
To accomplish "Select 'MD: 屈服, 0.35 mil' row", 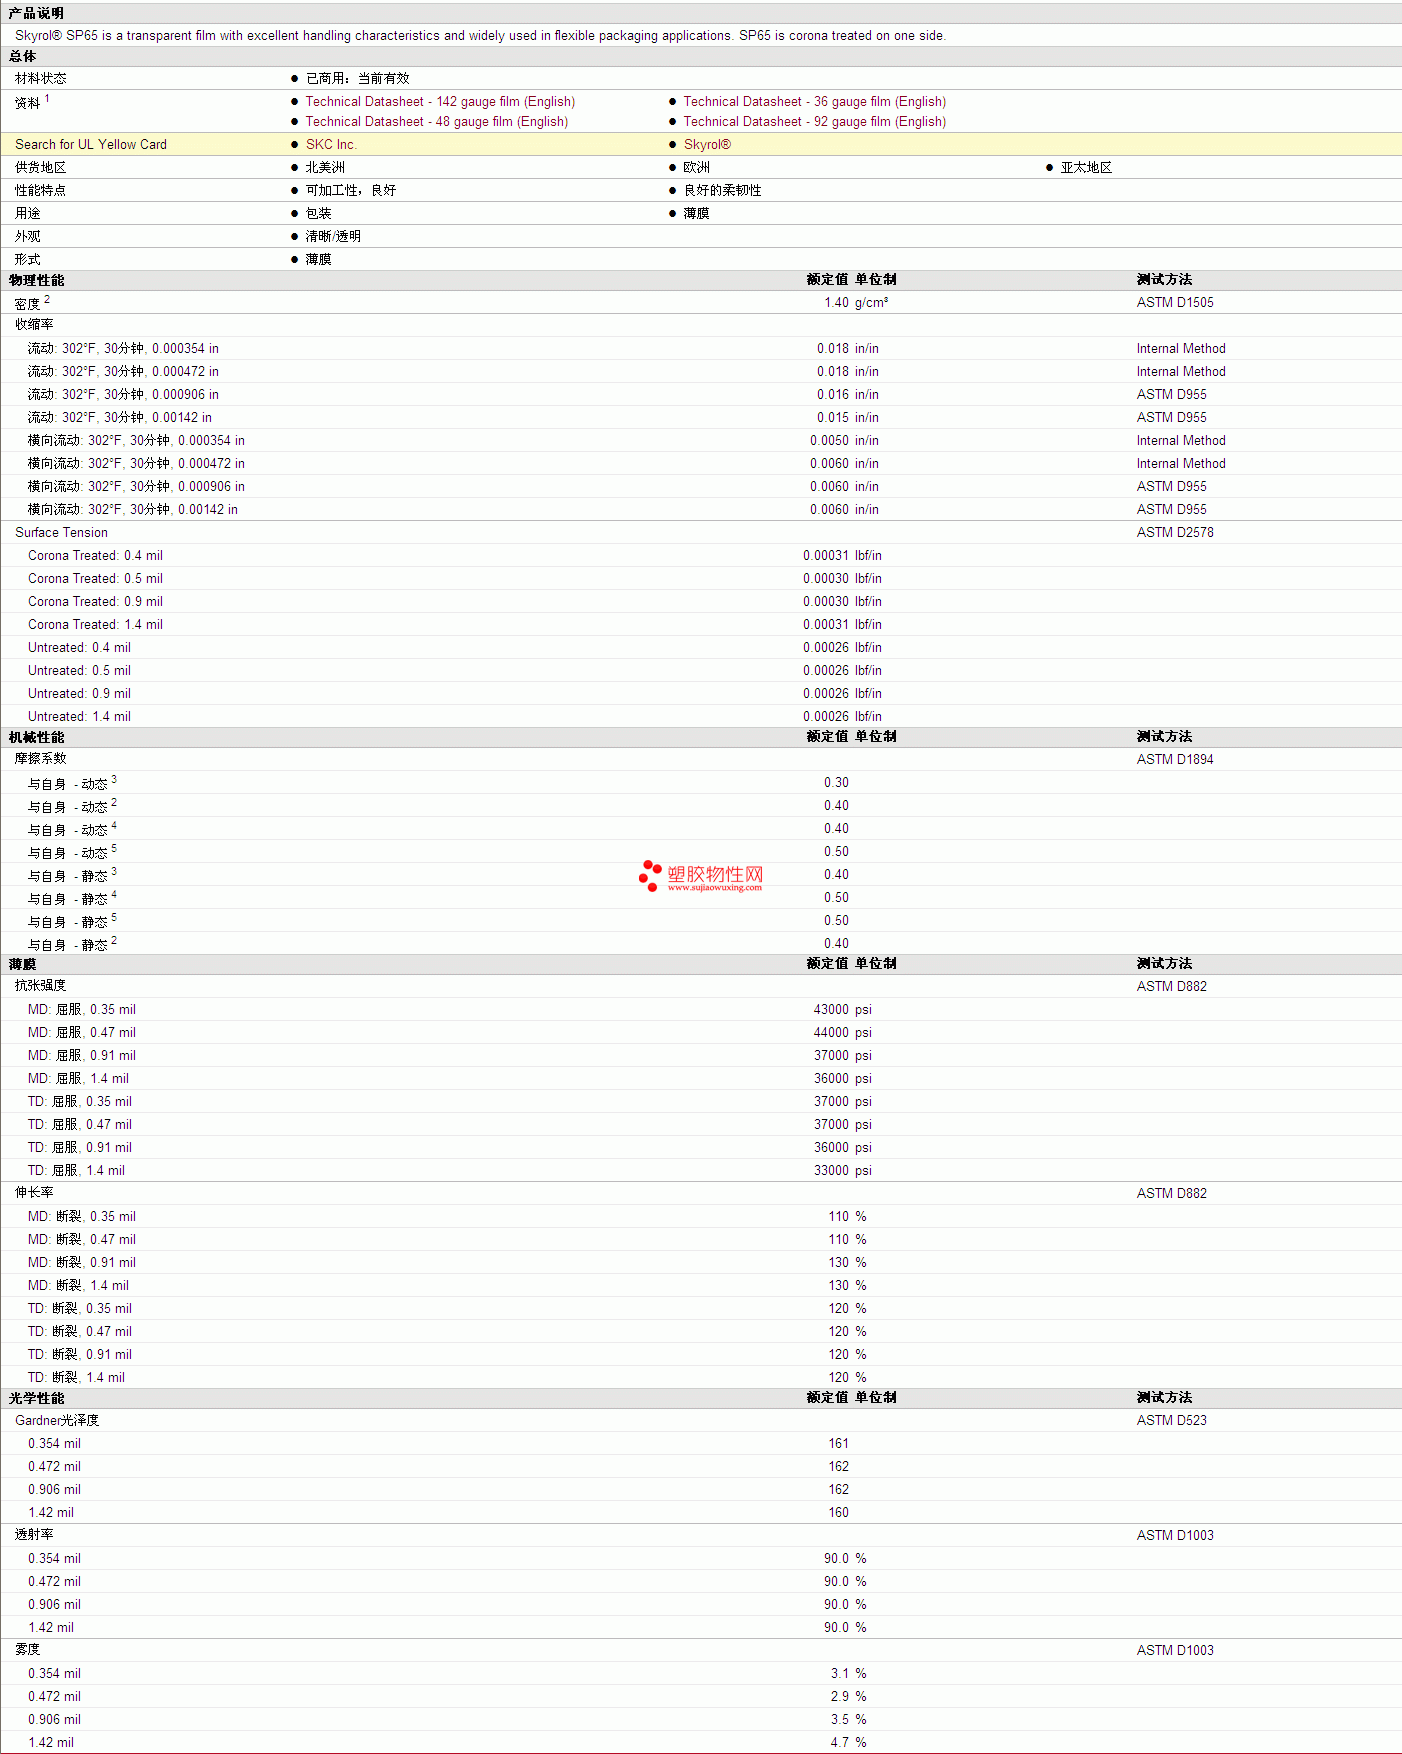I will click(x=700, y=1009).
